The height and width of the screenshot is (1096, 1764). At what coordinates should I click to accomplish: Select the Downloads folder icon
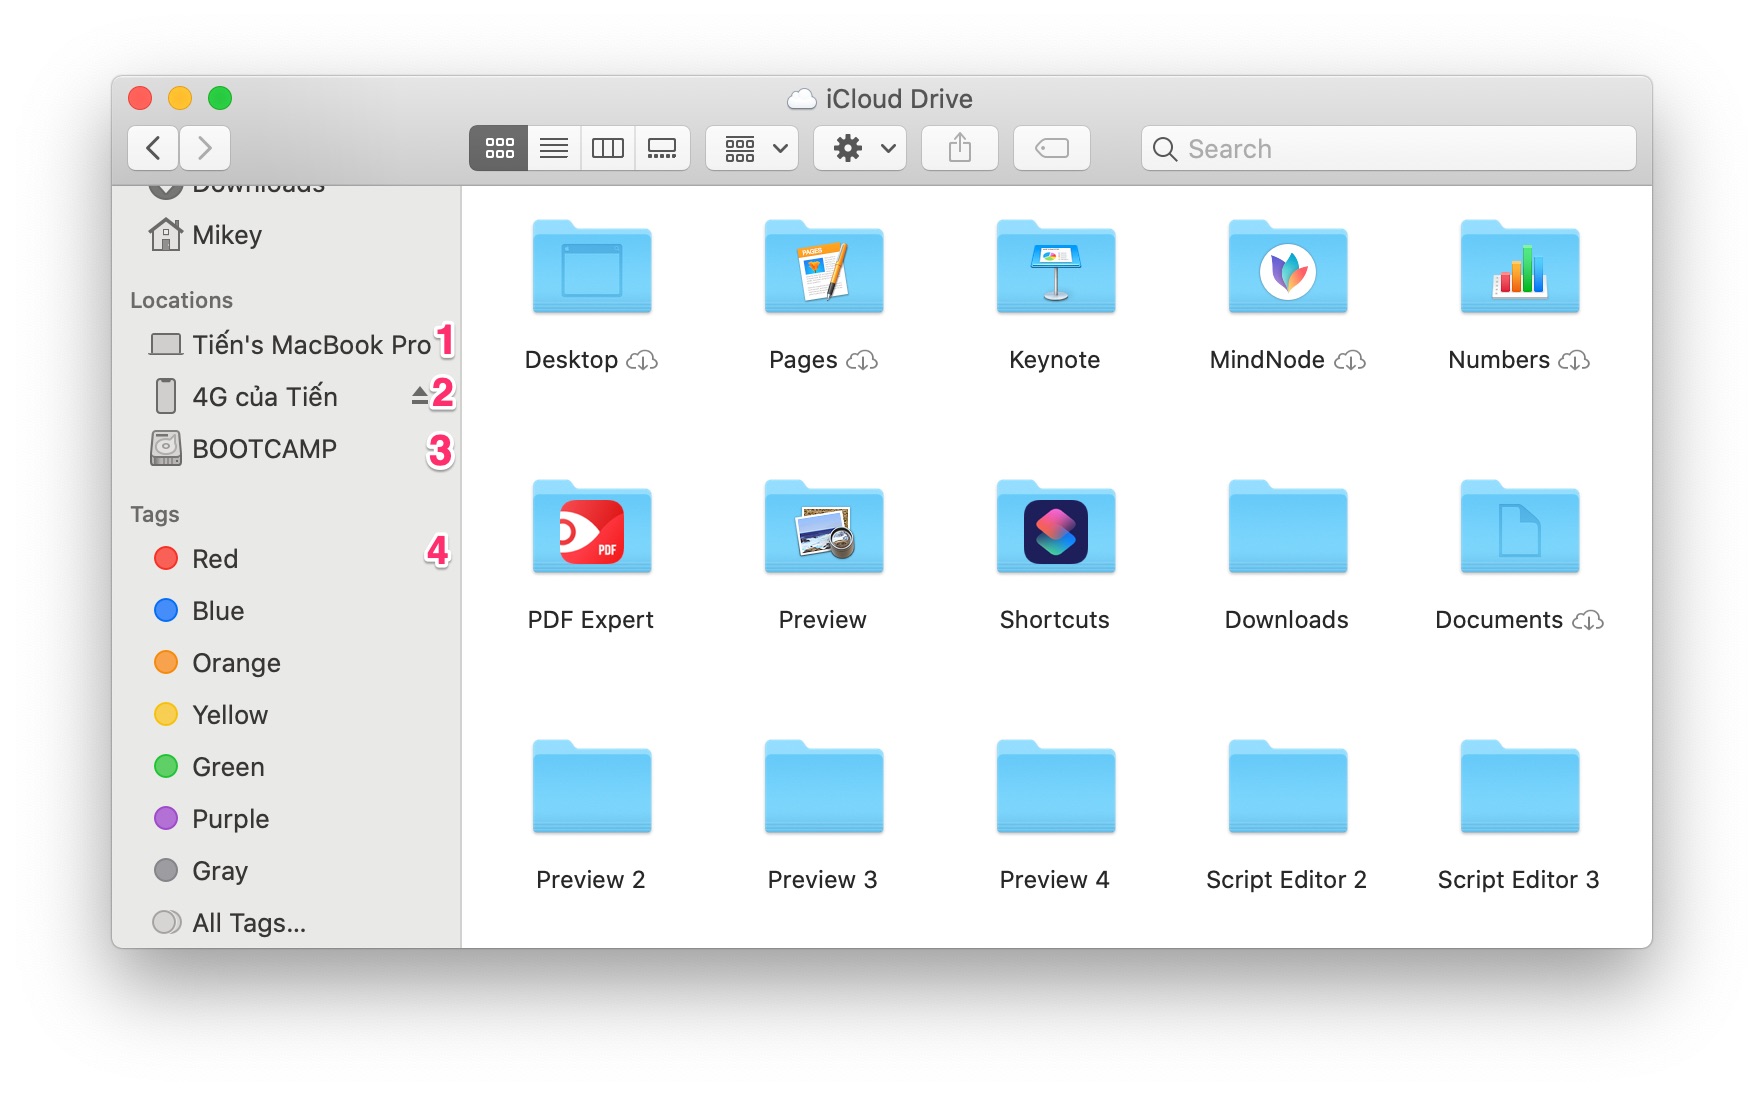(1288, 527)
